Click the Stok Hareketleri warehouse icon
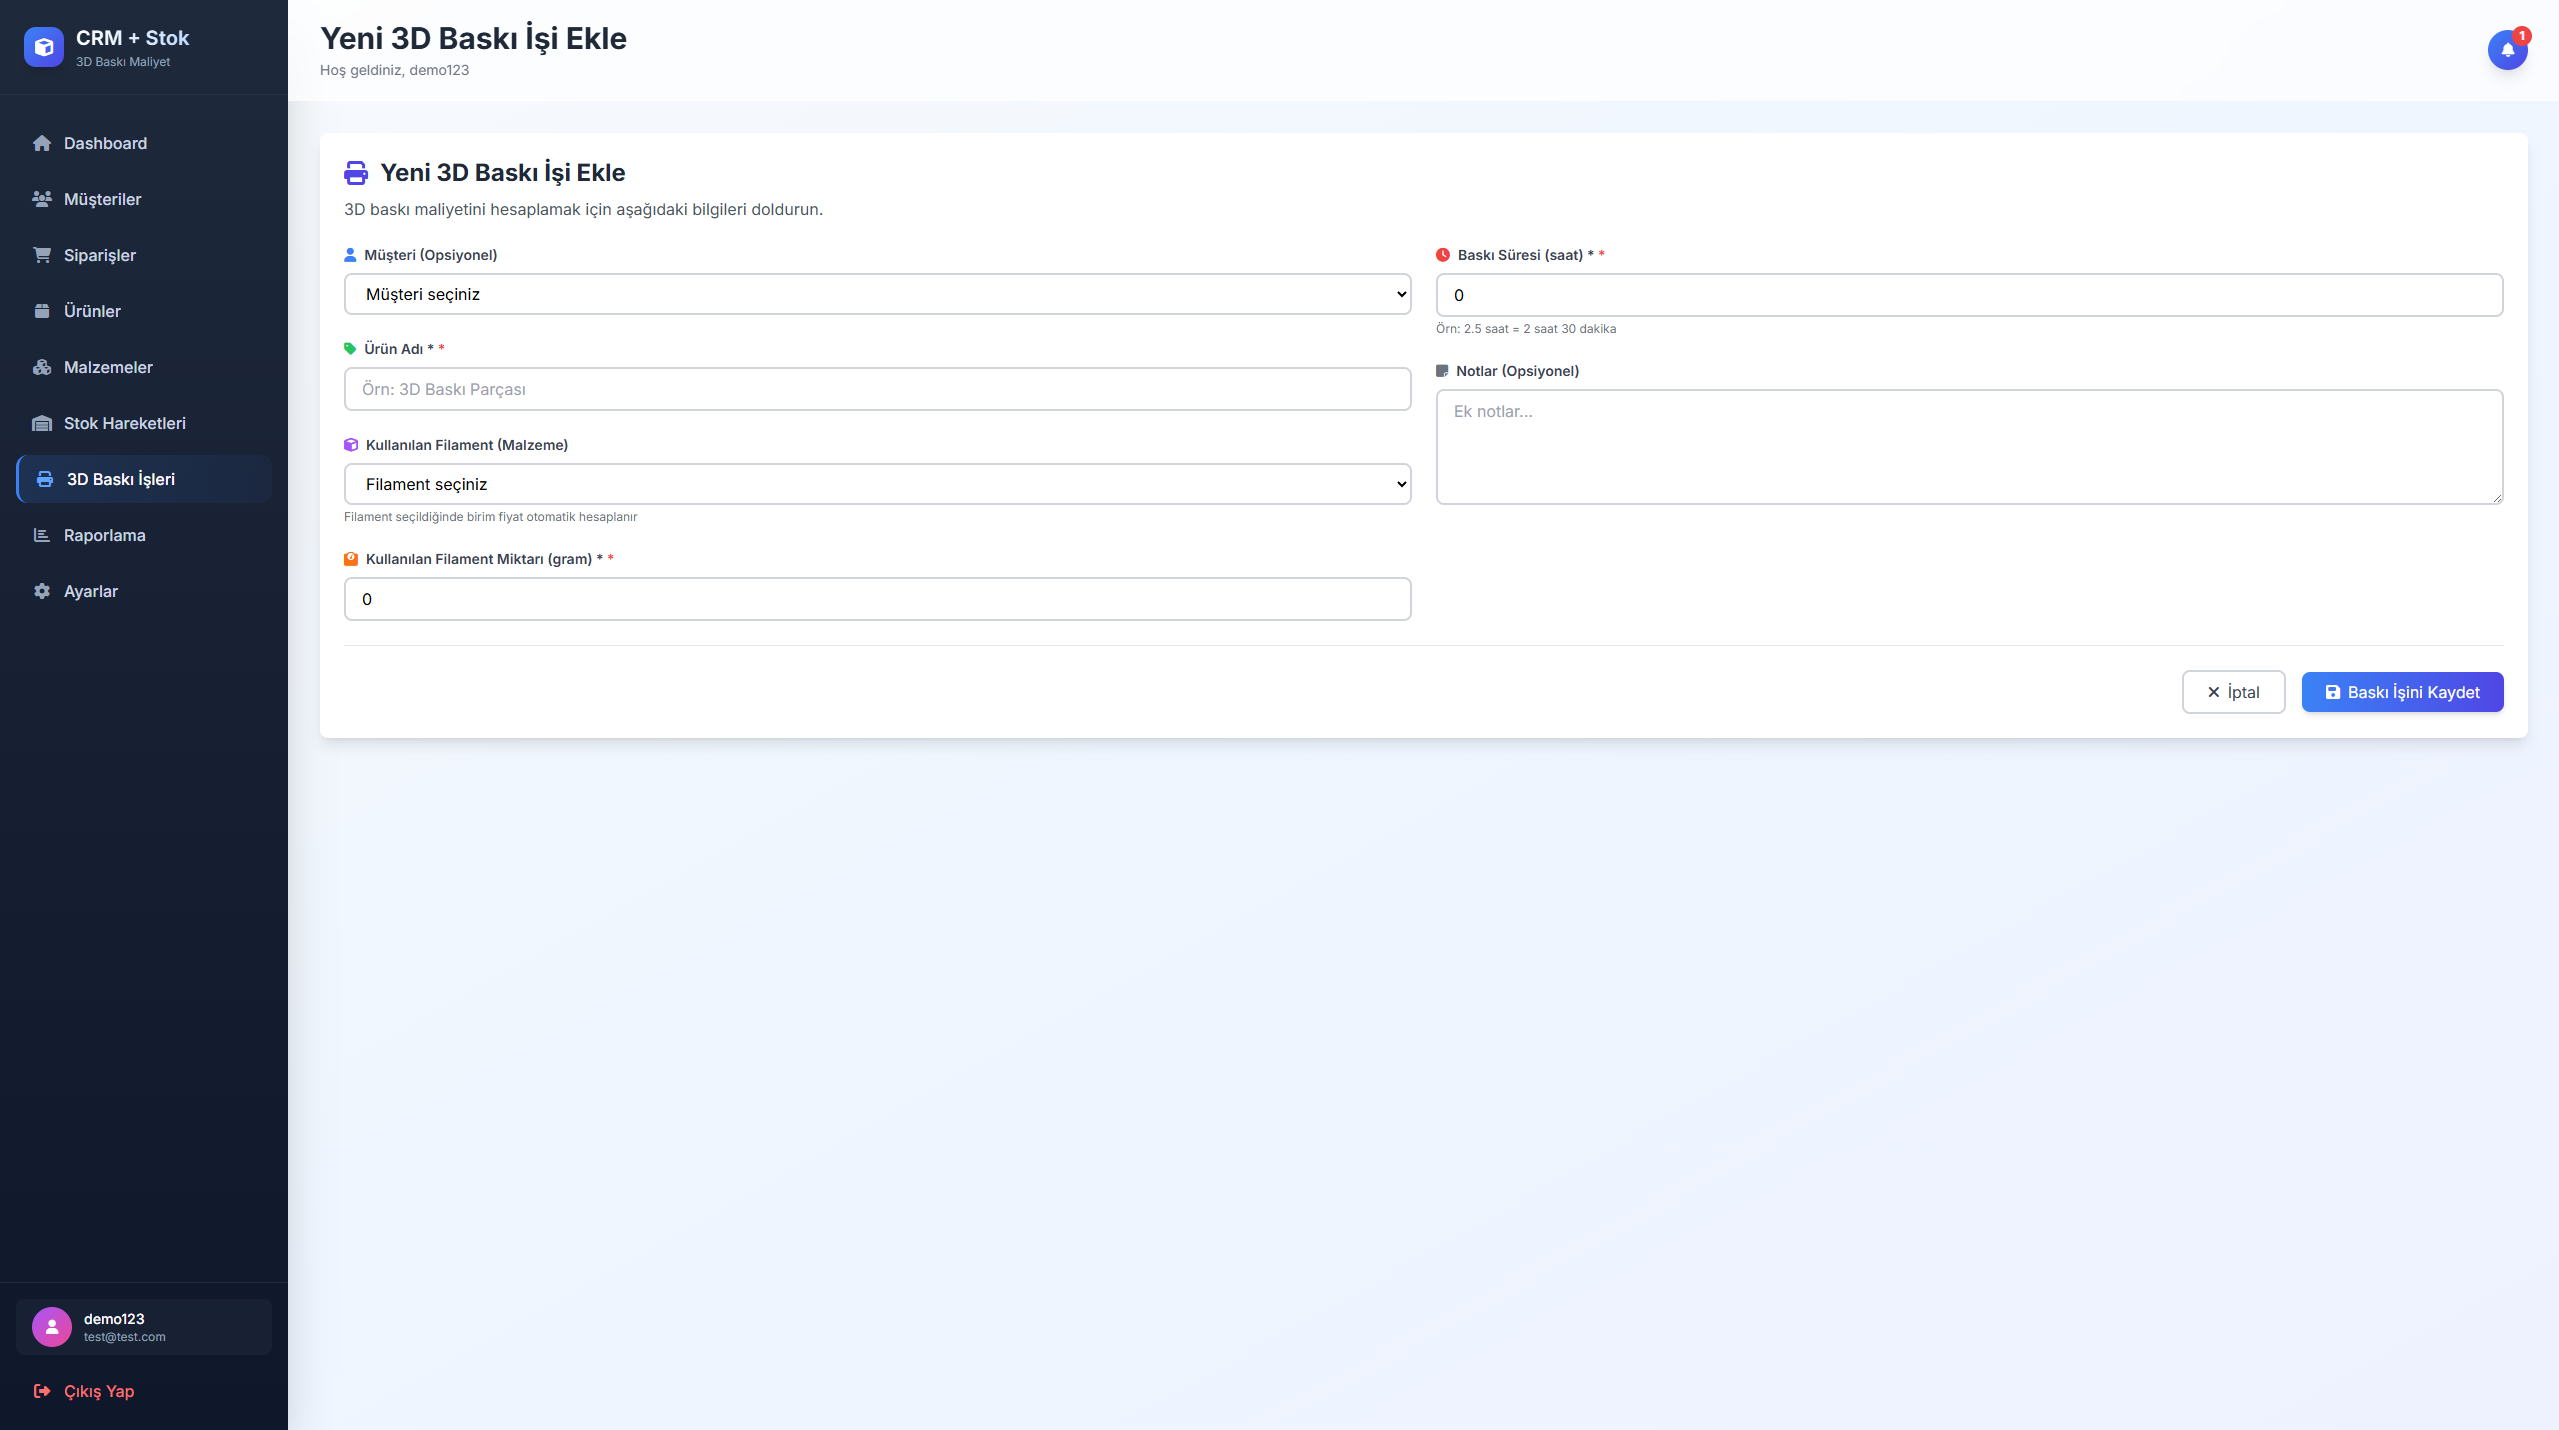The image size is (2559, 1430). click(x=42, y=423)
